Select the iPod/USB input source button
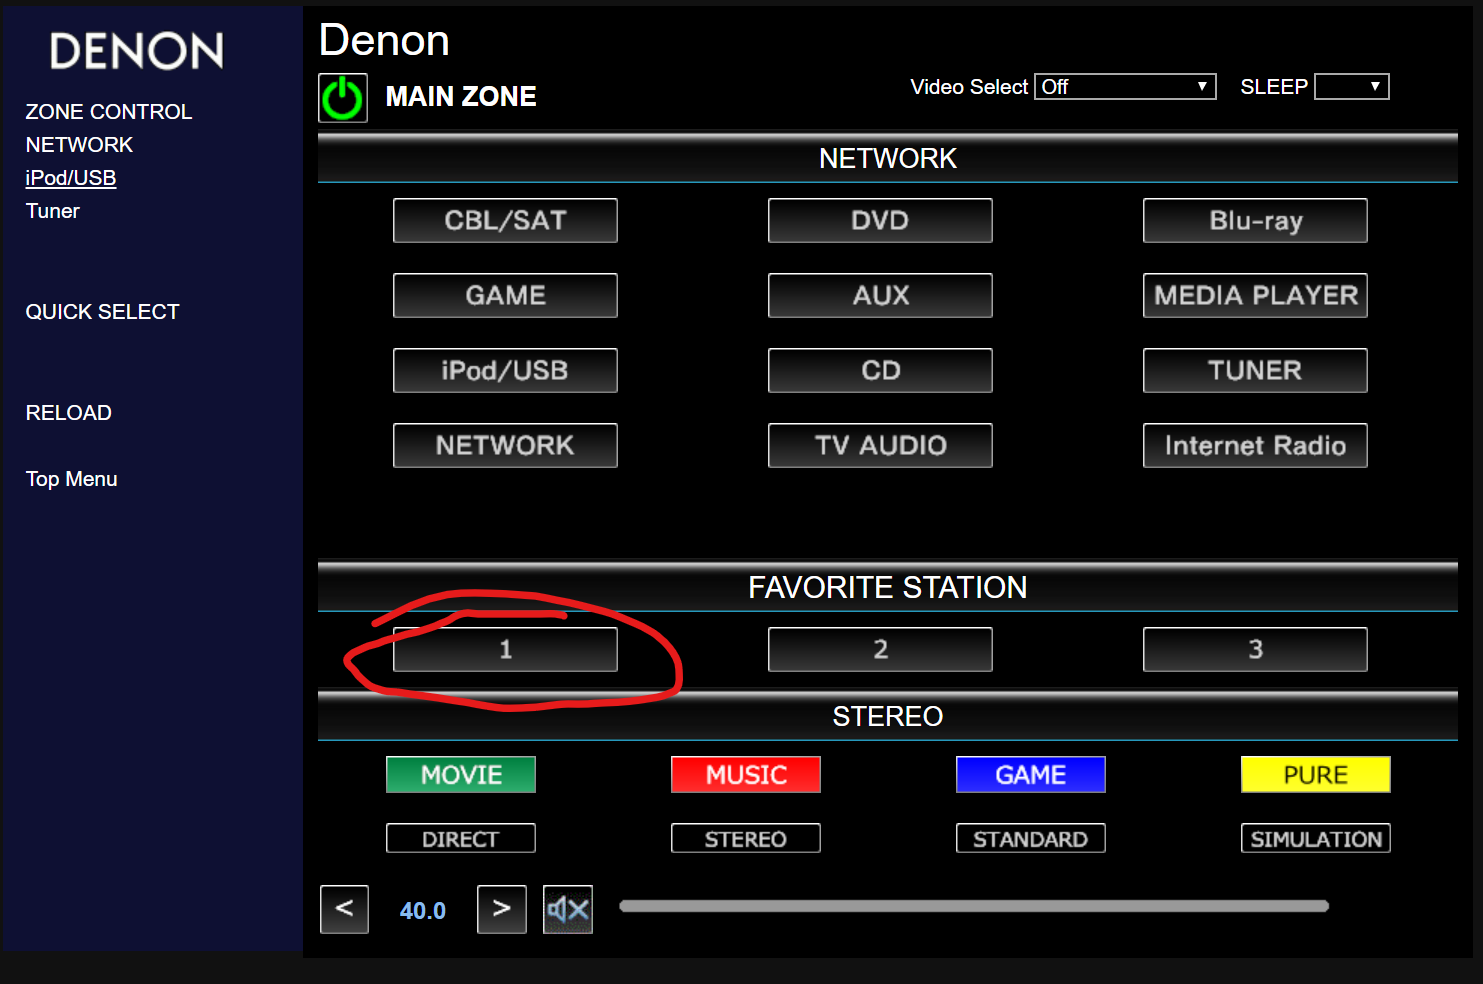1483x984 pixels. point(505,370)
